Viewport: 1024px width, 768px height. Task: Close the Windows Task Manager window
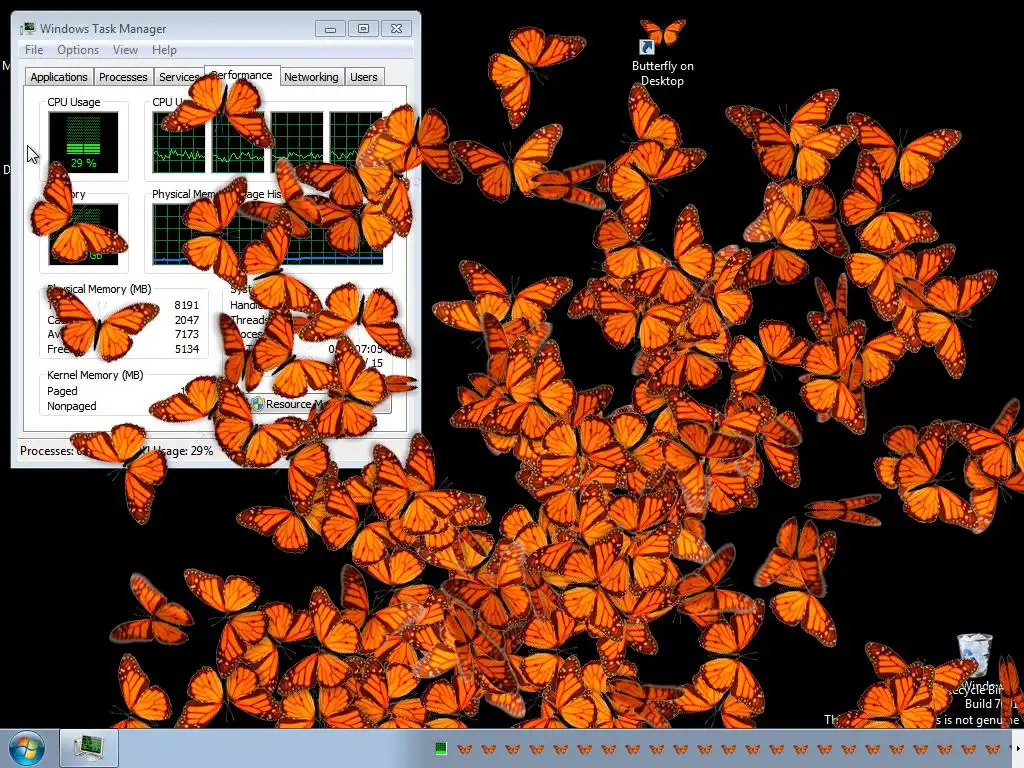click(396, 29)
